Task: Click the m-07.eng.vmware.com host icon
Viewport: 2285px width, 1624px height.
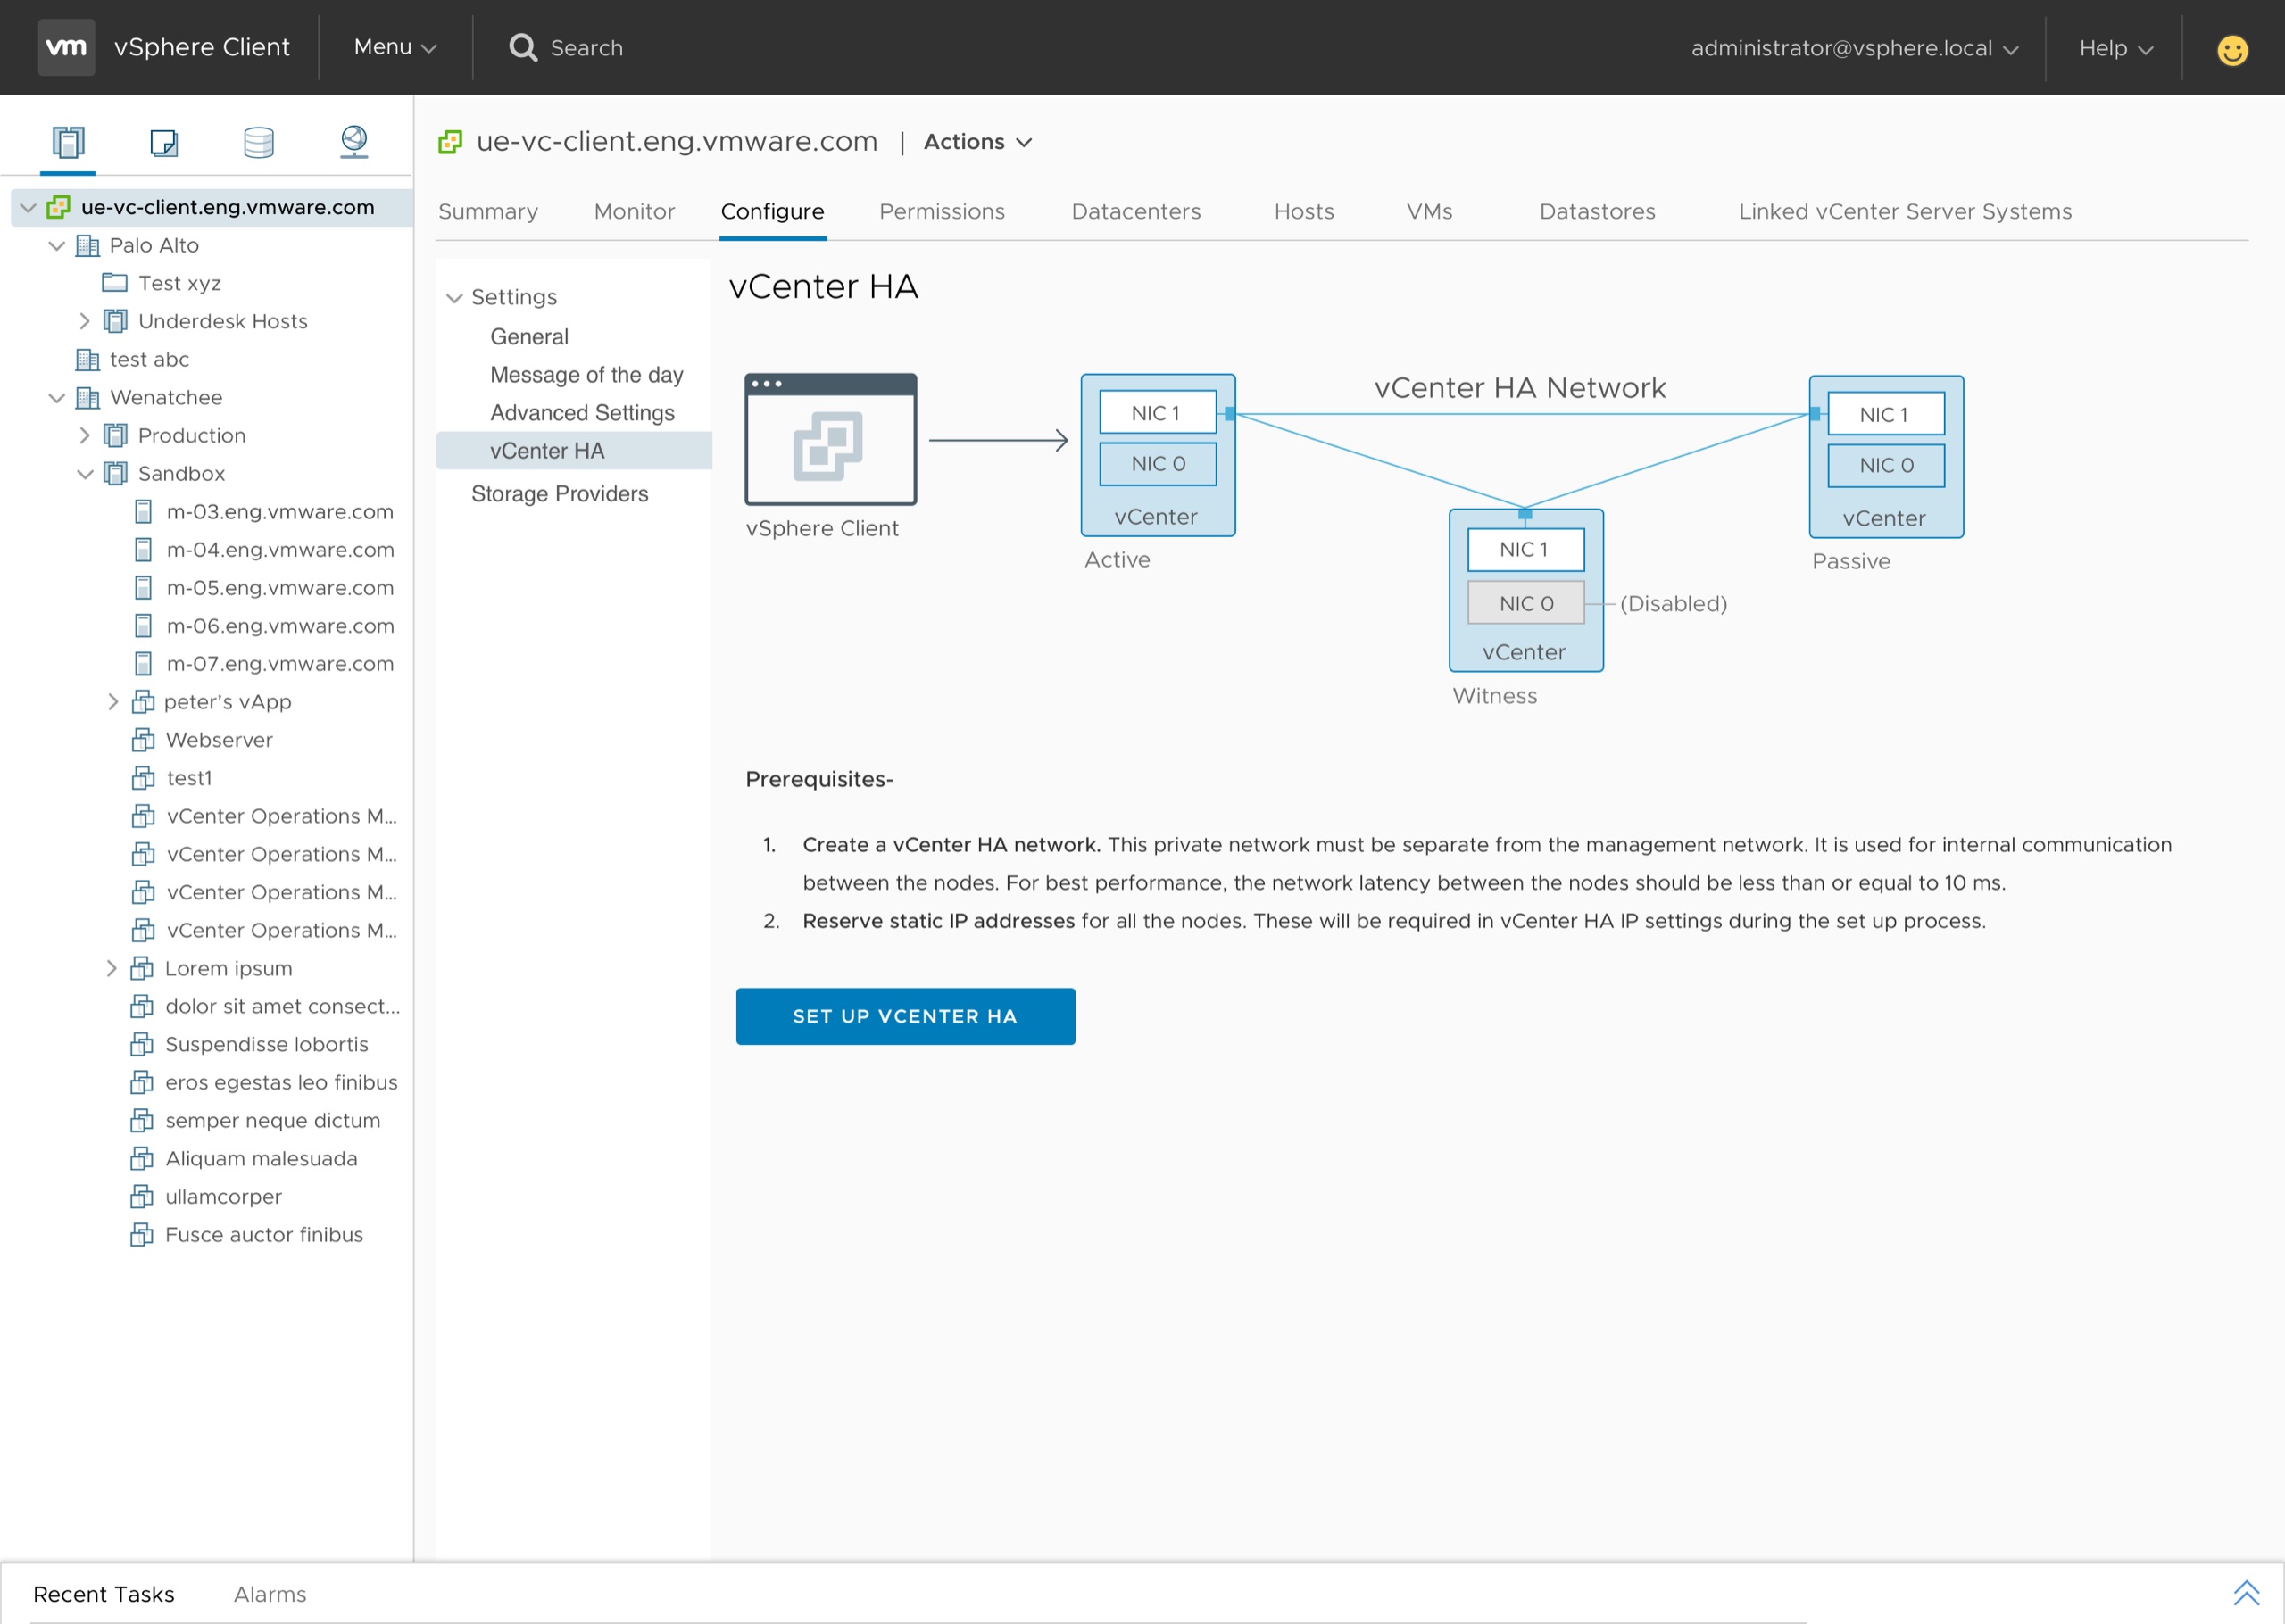Action: point(143,664)
